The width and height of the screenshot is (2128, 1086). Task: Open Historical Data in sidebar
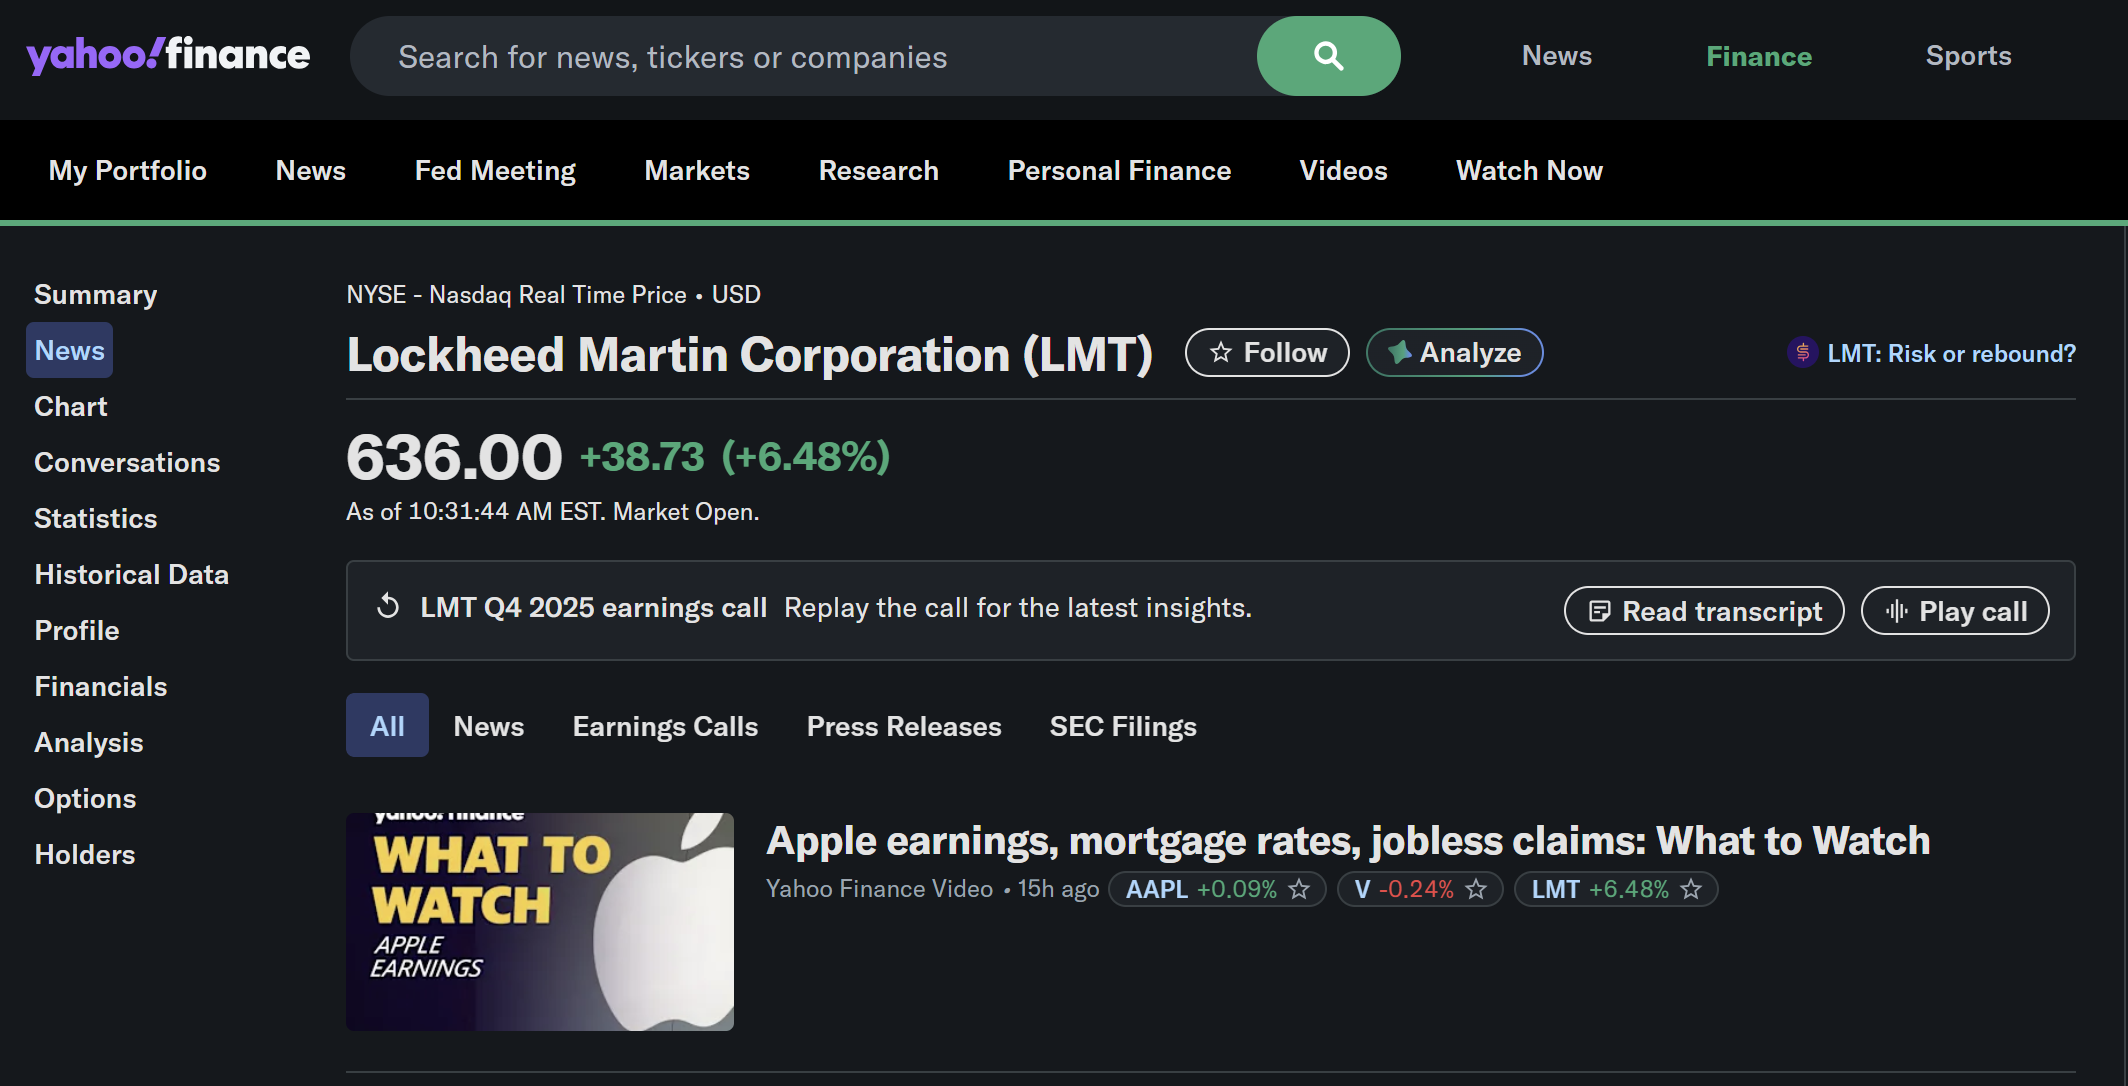(131, 574)
